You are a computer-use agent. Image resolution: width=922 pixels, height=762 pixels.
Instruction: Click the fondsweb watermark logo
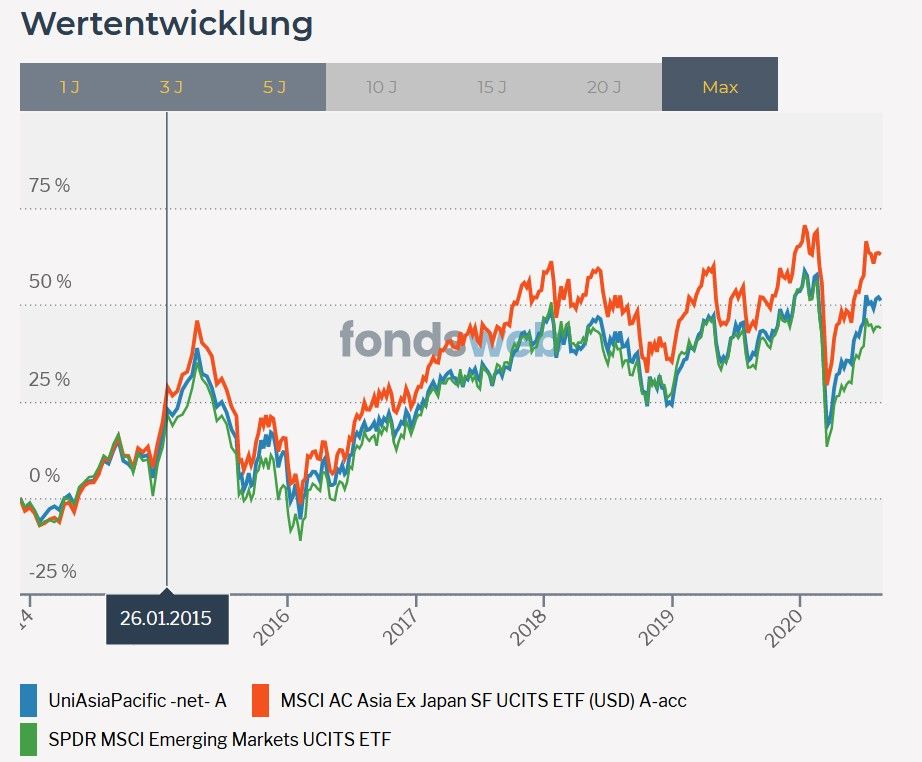pos(448,340)
